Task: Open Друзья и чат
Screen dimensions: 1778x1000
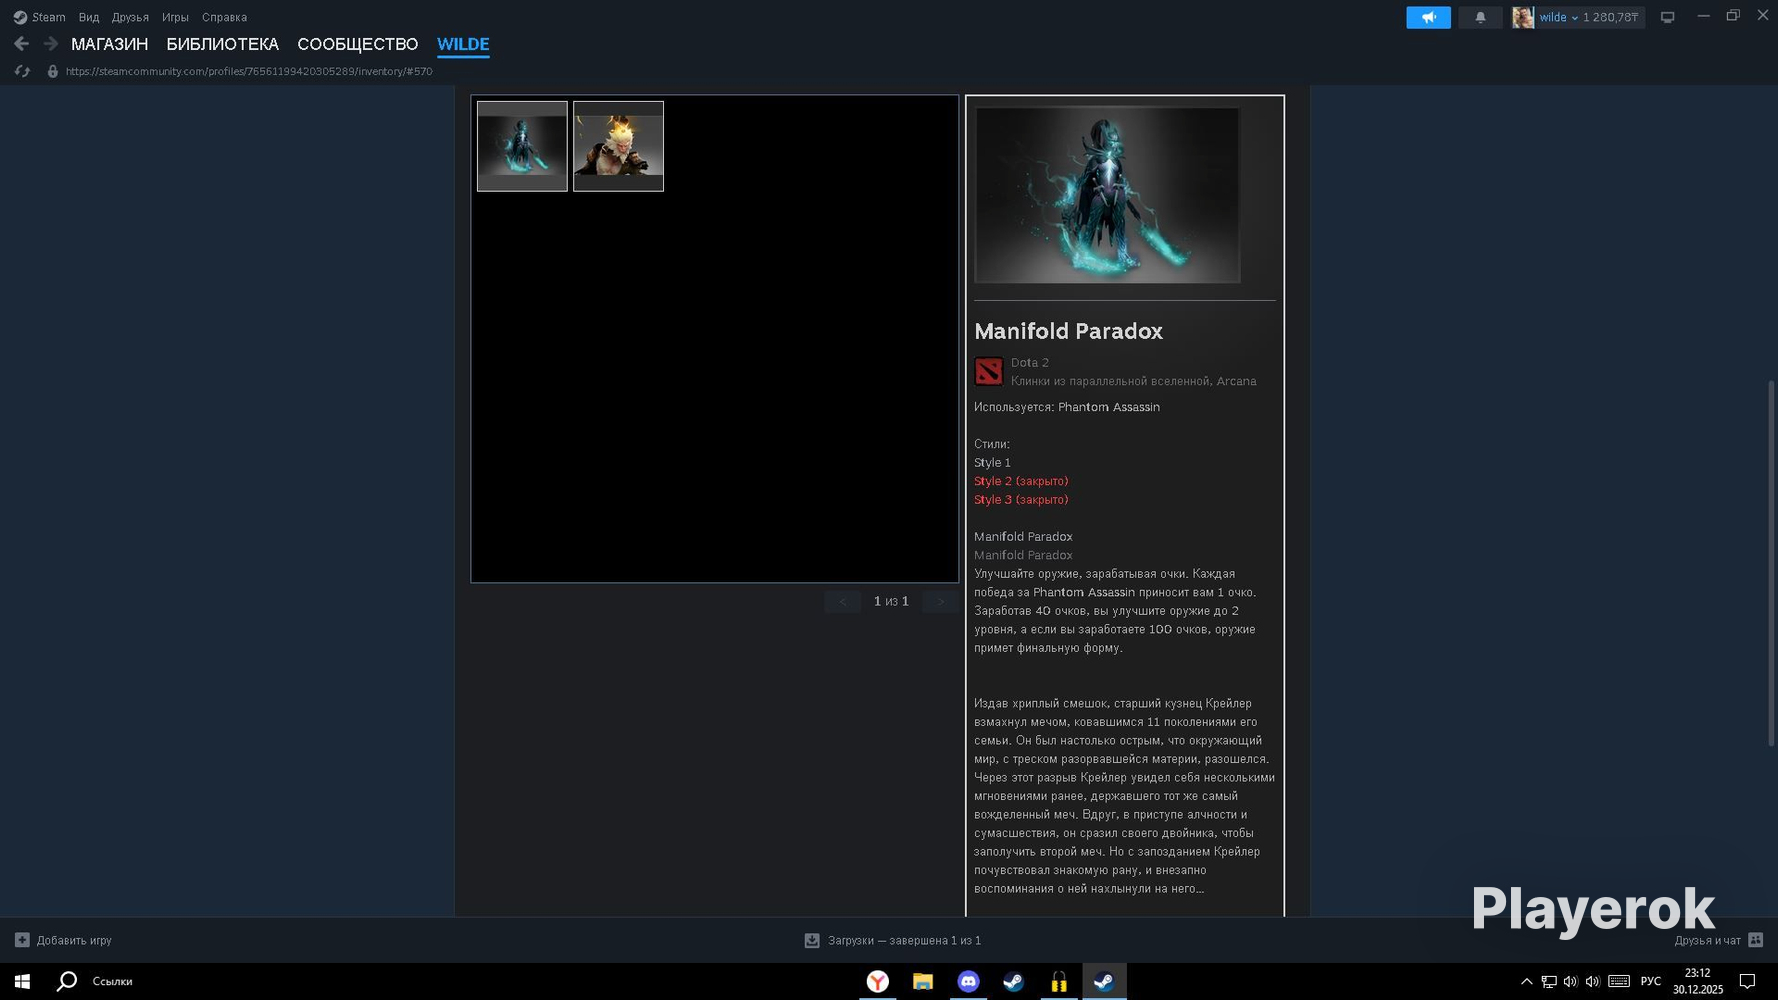Action: (1707, 940)
